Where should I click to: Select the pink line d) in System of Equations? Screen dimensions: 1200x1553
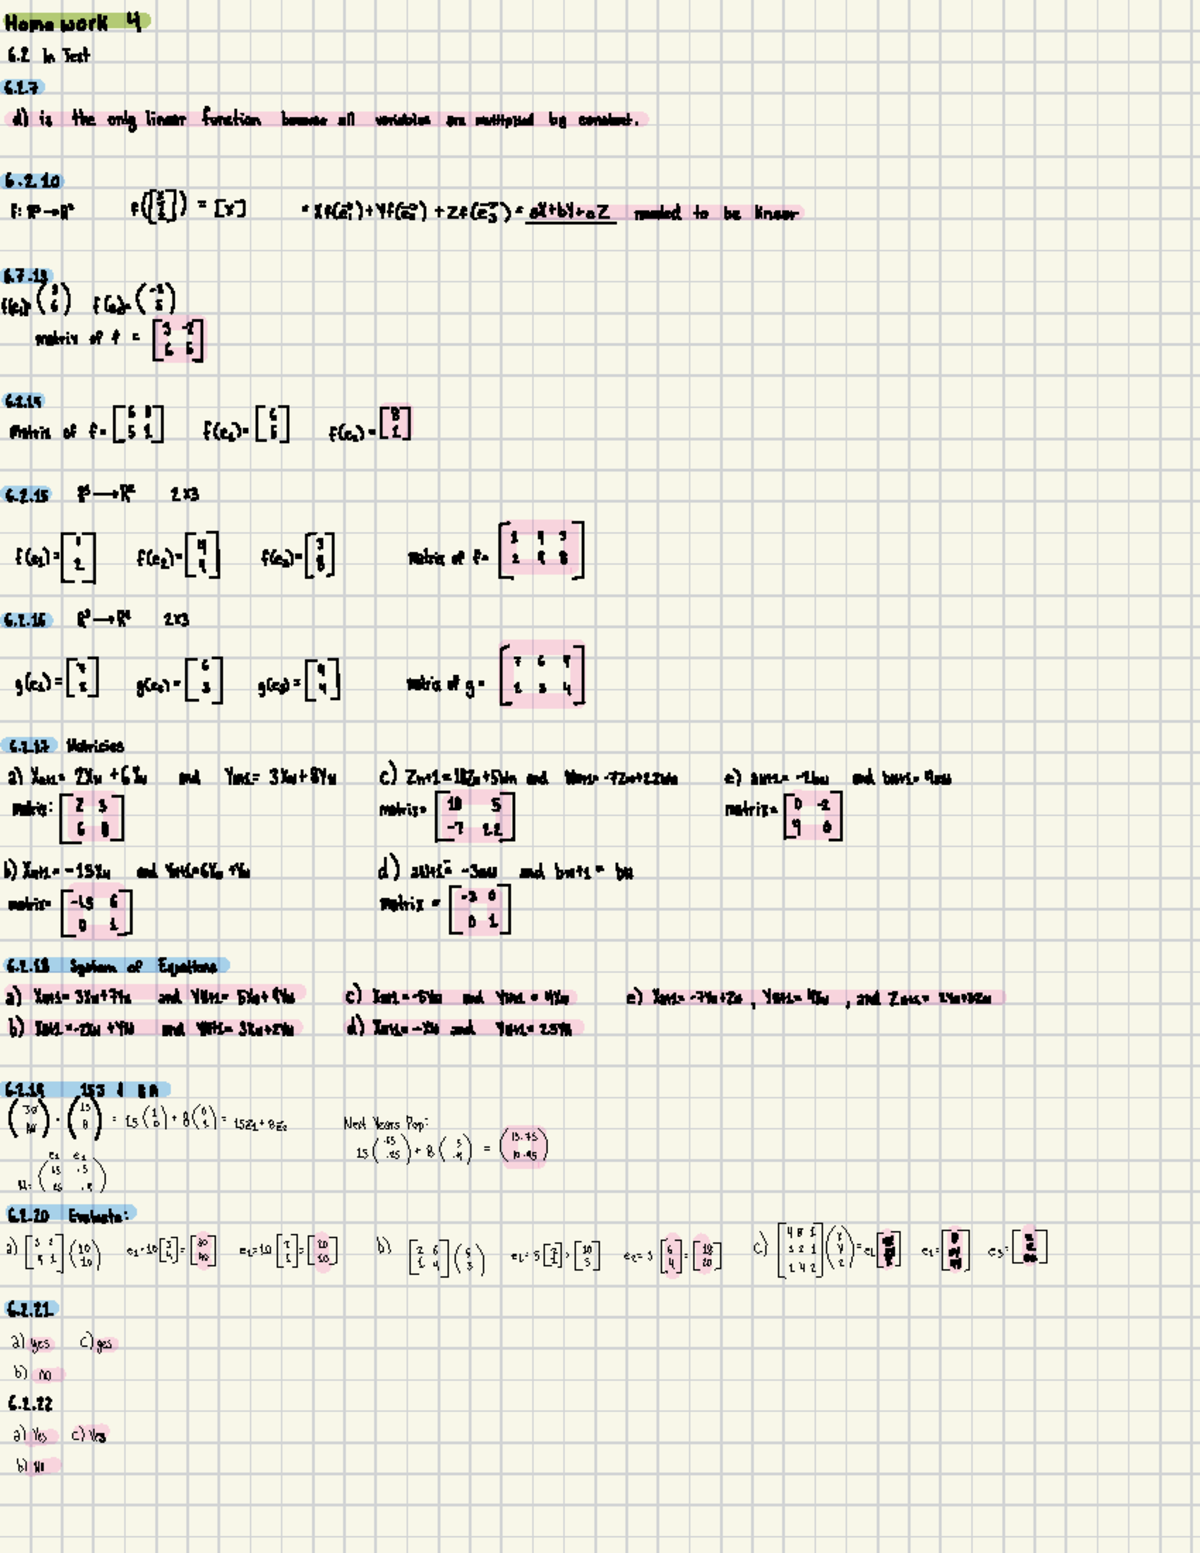[x=462, y=1027]
